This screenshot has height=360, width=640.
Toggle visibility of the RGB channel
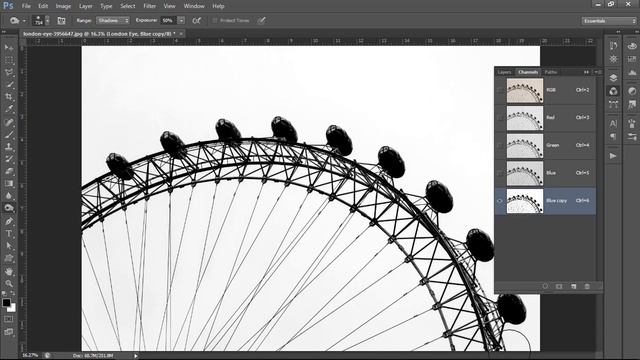point(500,90)
